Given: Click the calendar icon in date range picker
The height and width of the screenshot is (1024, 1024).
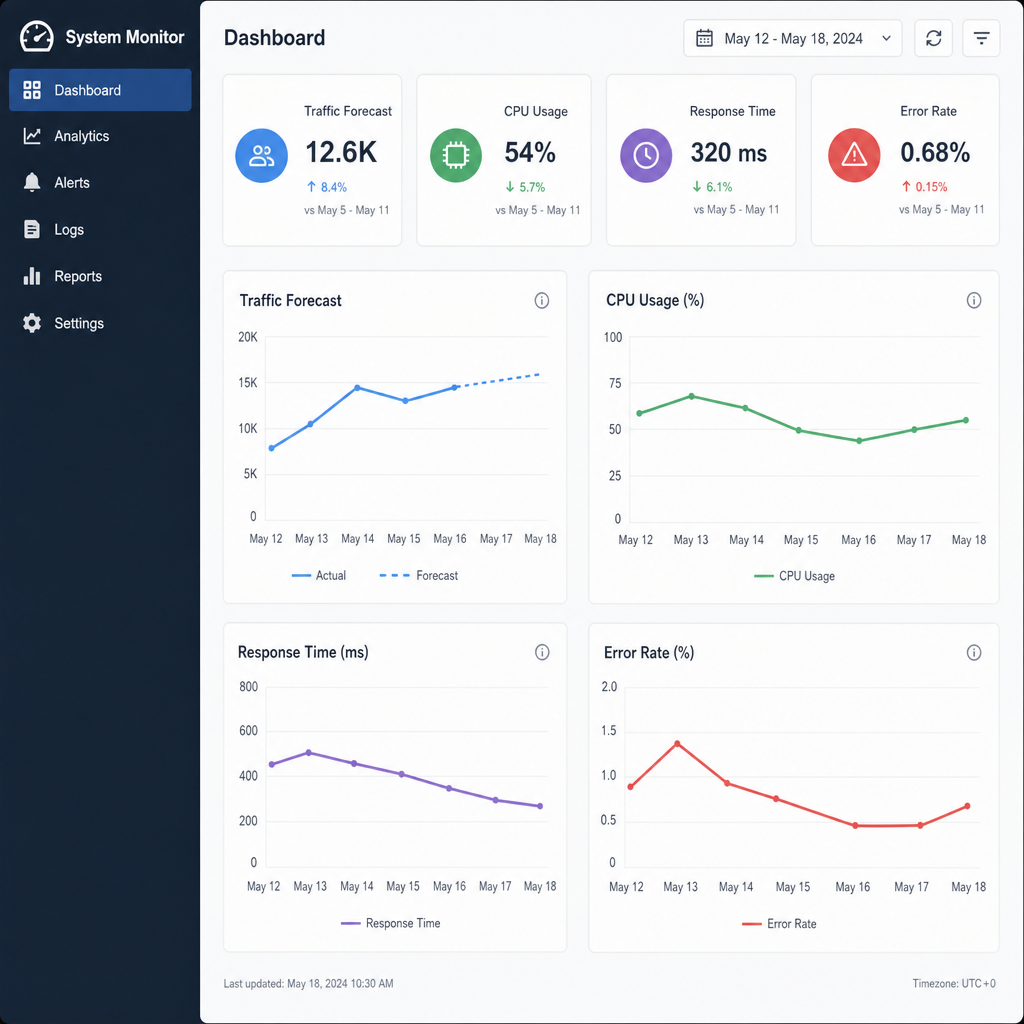Looking at the screenshot, I should (704, 39).
